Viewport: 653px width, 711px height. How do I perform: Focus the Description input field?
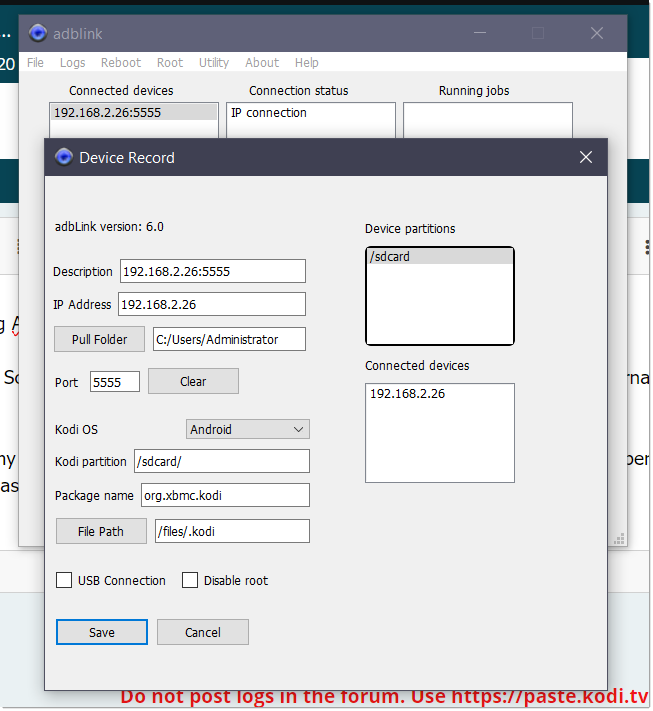point(213,271)
